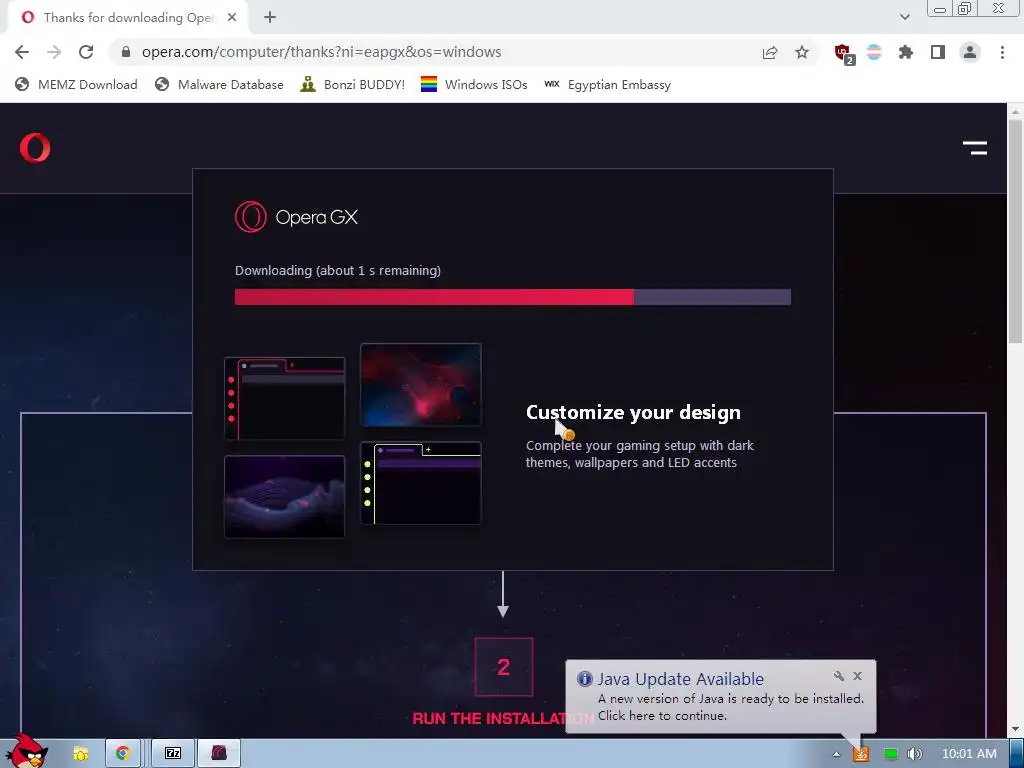Click the red sidebar theme thumbnail
The height and width of the screenshot is (768, 1024).
[x=285, y=399]
